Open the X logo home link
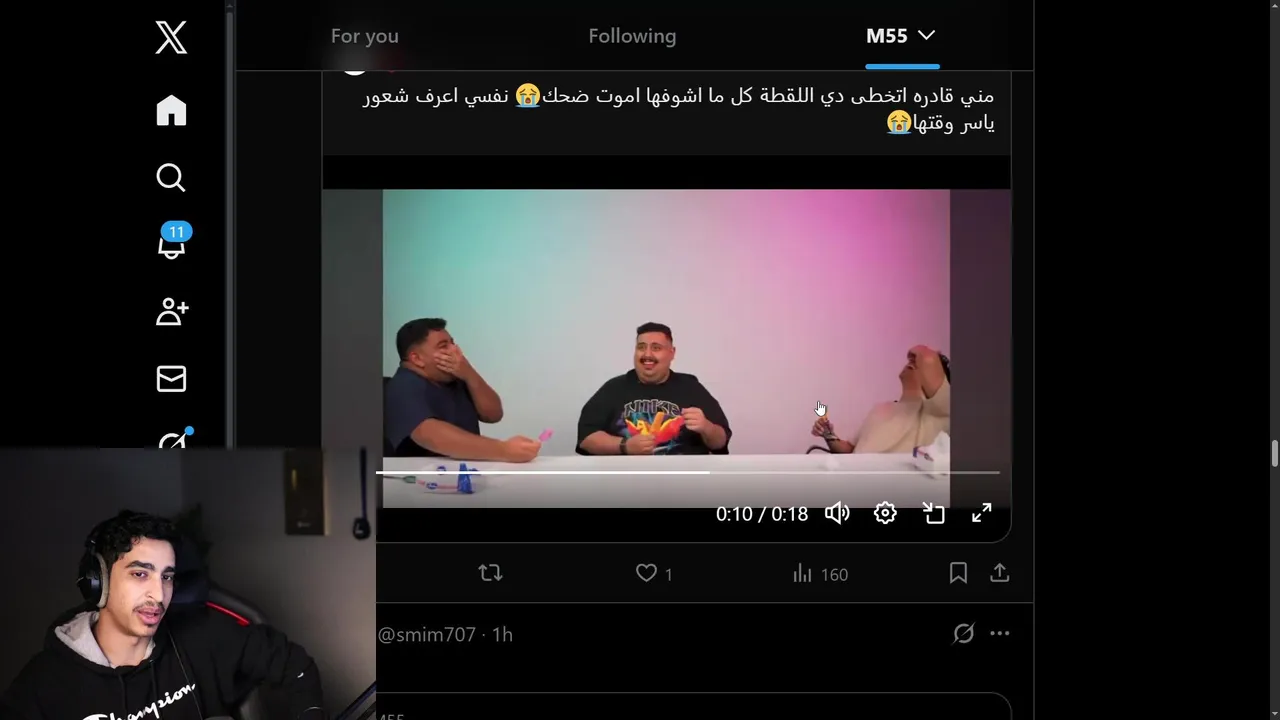The image size is (1280, 720). [171, 38]
